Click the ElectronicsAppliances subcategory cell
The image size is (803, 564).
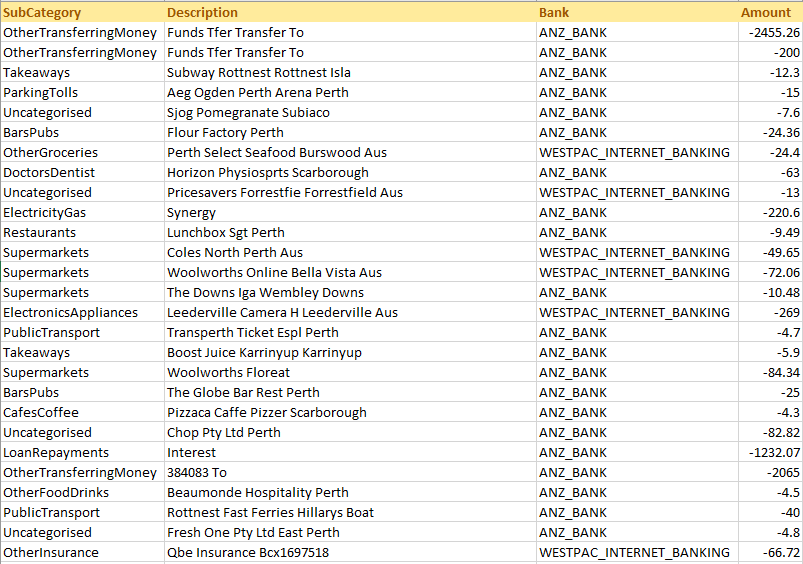tap(82, 312)
